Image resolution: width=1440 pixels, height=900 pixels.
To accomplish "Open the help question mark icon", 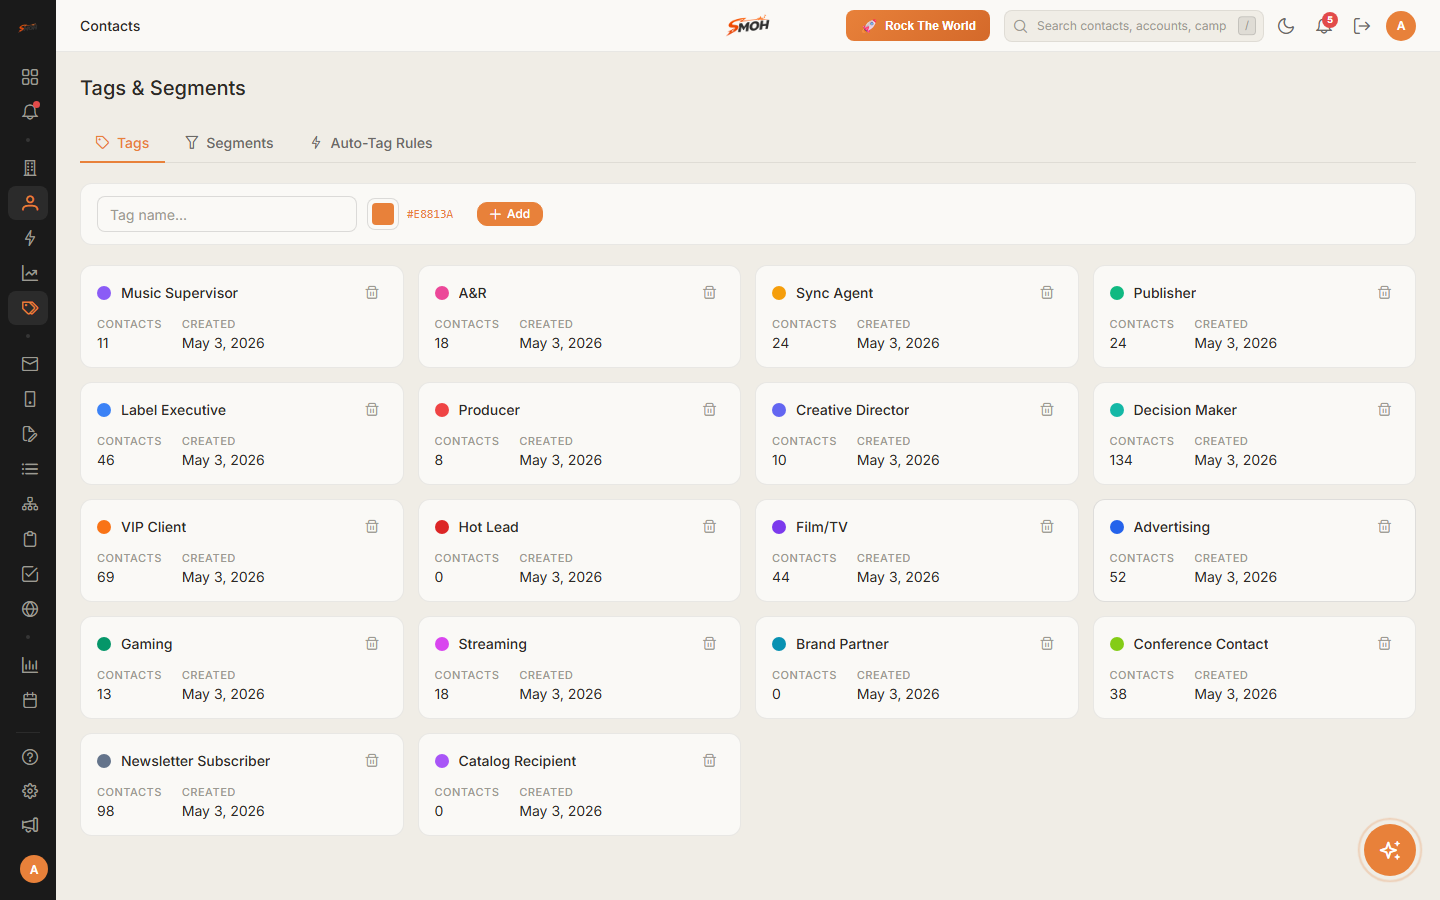I will point(30,757).
